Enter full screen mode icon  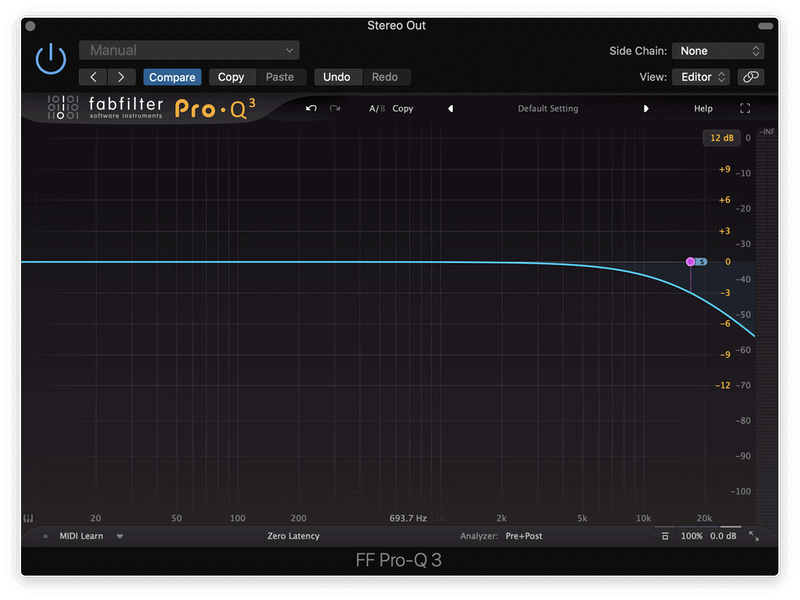tap(745, 108)
